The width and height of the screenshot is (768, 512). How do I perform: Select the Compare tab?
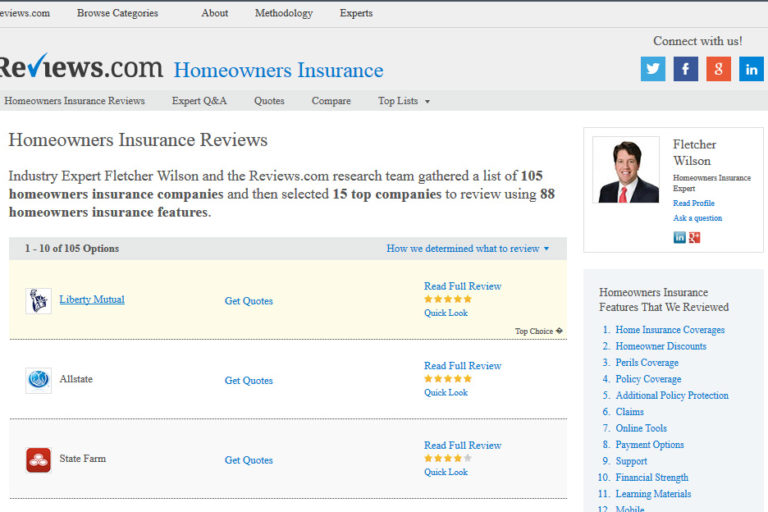331,101
